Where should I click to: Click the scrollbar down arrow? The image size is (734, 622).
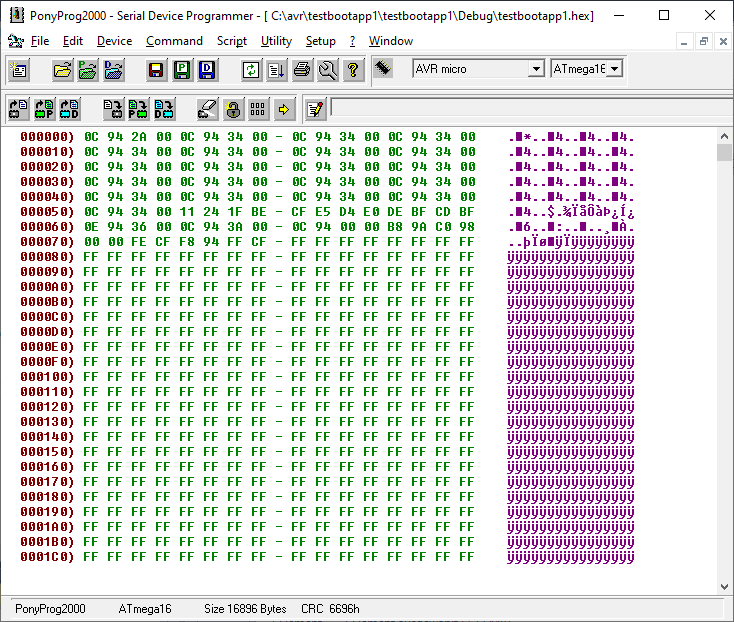click(724, 586)
